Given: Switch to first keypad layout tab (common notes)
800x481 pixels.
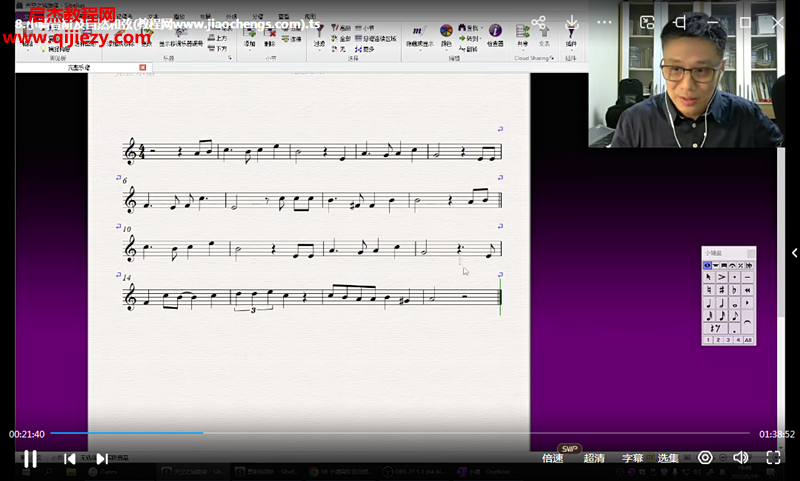Looking at the screenshot, I should pos(707,265).
